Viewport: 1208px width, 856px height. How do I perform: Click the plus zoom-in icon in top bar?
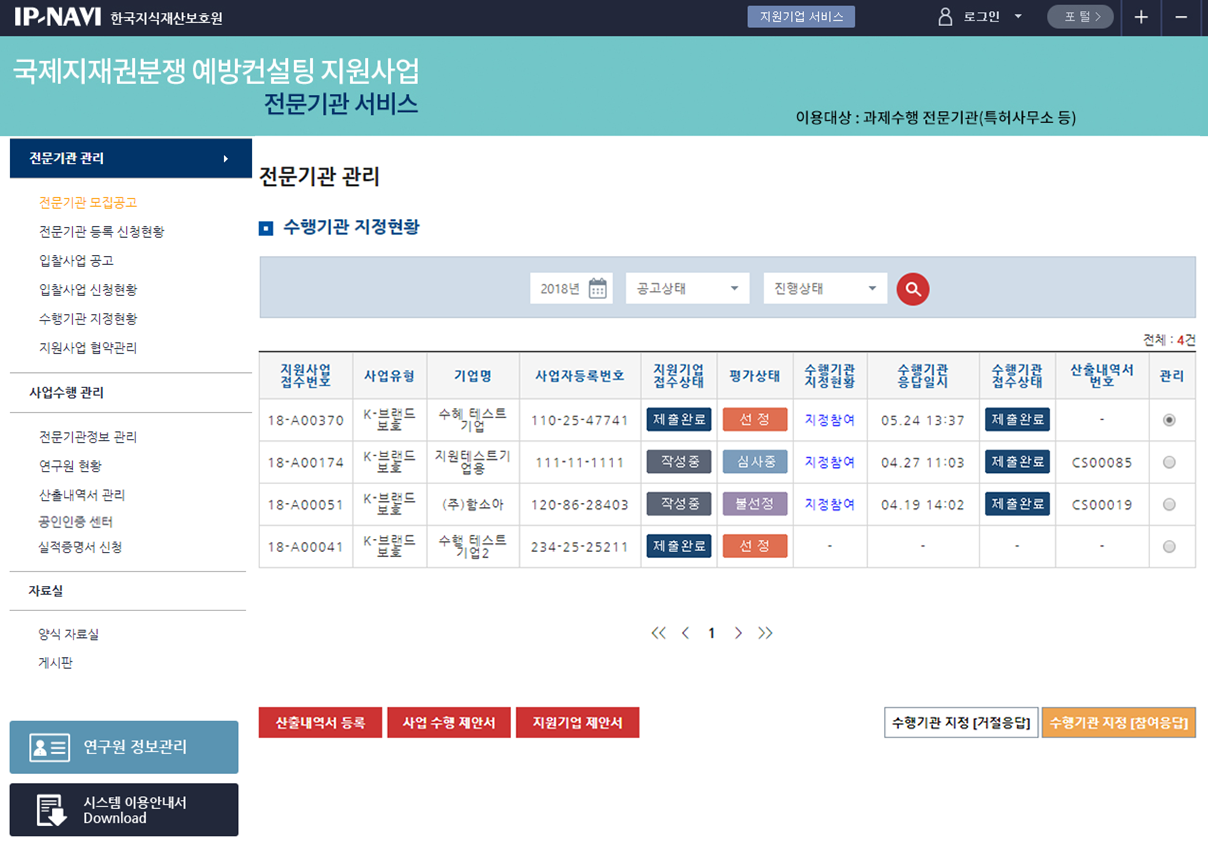(x=1141, y=17)
